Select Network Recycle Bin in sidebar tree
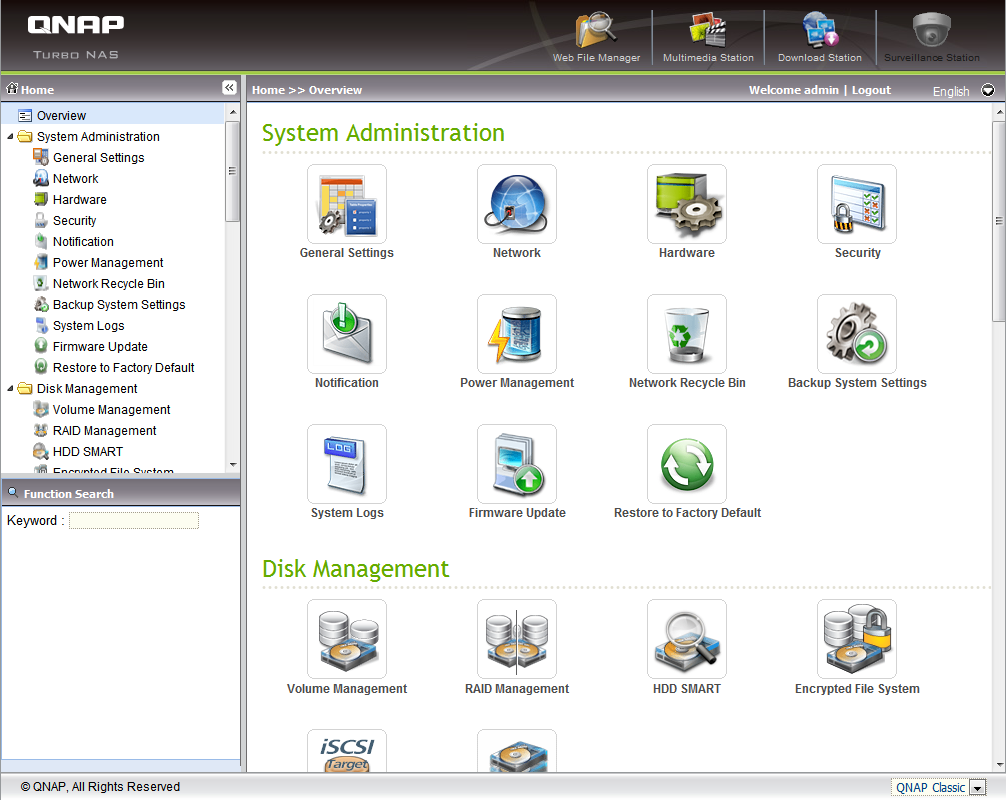The image size is (1006, 800). 108,284
